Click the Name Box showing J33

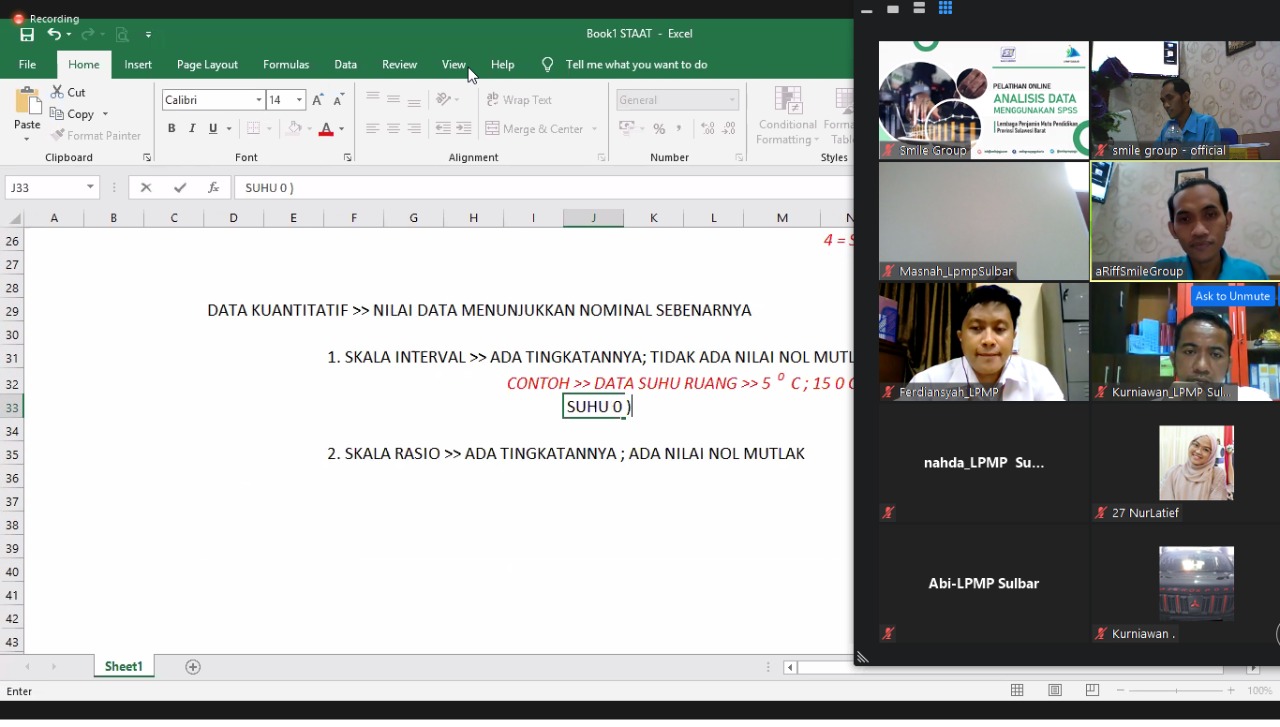(x=45, y=187)
